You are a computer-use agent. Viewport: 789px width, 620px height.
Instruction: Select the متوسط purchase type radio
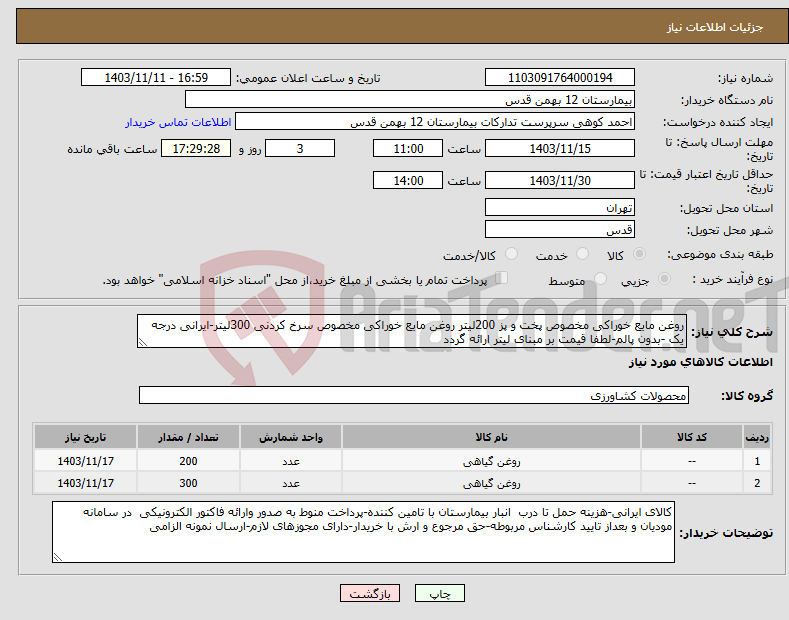click(600, 279)
